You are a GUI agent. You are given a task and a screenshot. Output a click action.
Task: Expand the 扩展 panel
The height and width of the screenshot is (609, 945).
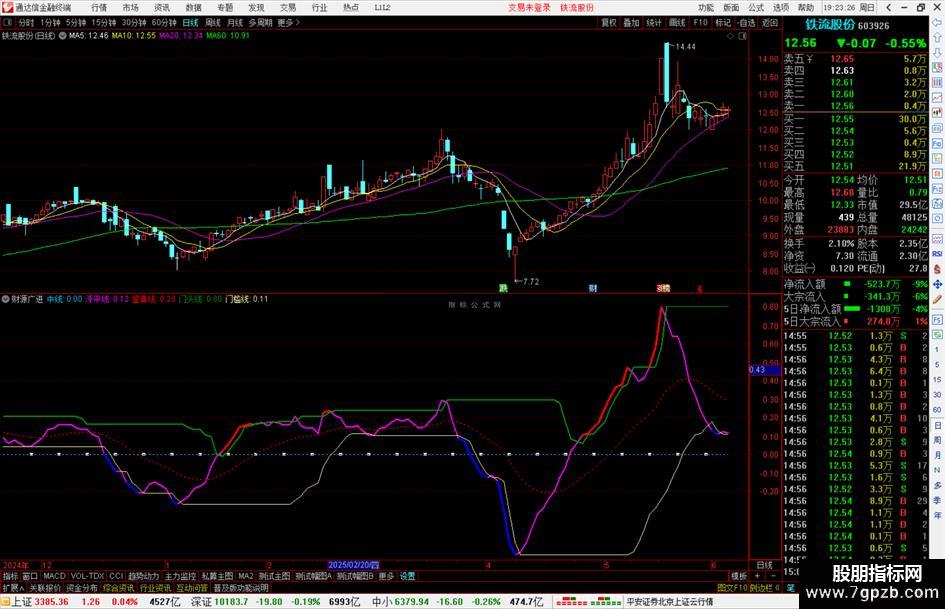(13, 588)
